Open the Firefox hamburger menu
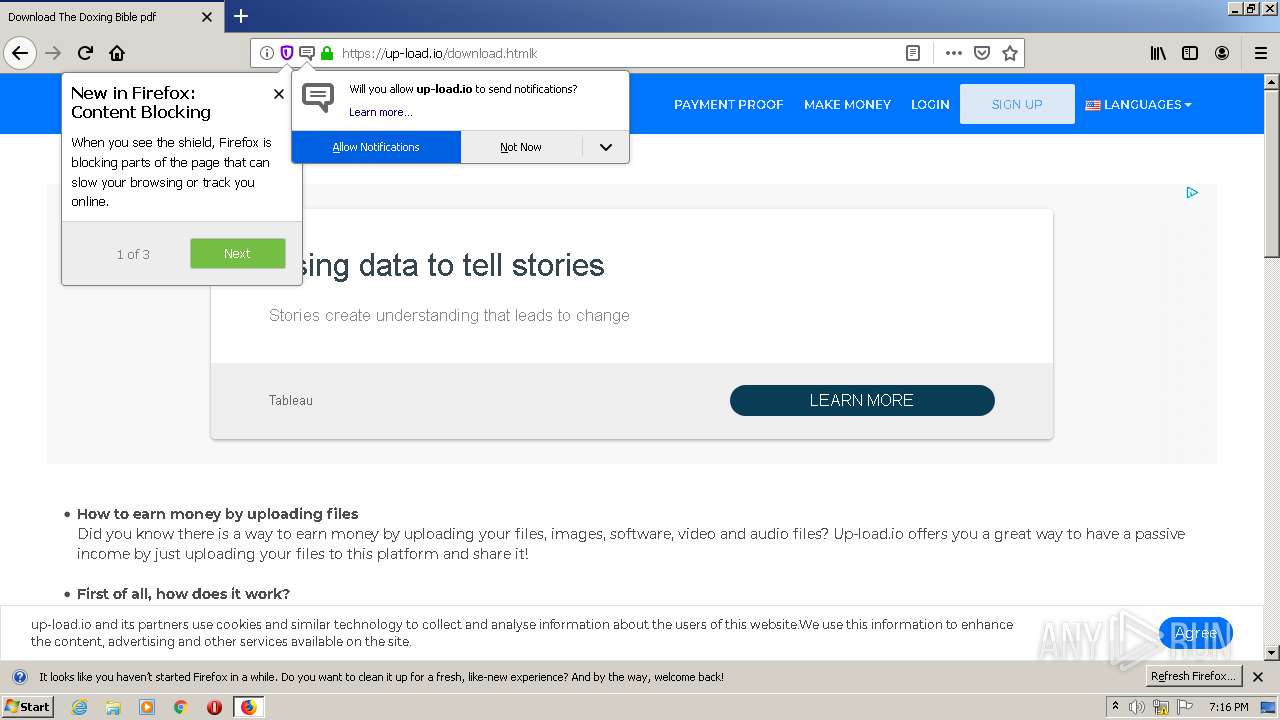The image size is (1280, 720). [1261, 53]
